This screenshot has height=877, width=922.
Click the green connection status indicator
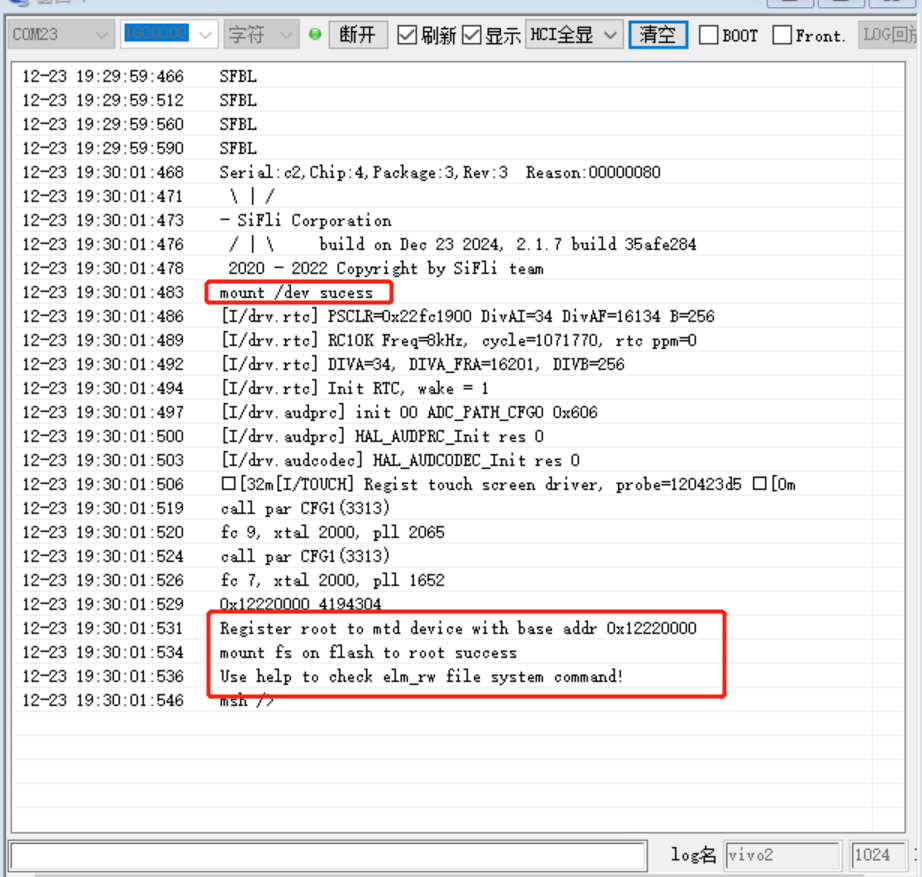click(315, 35)
